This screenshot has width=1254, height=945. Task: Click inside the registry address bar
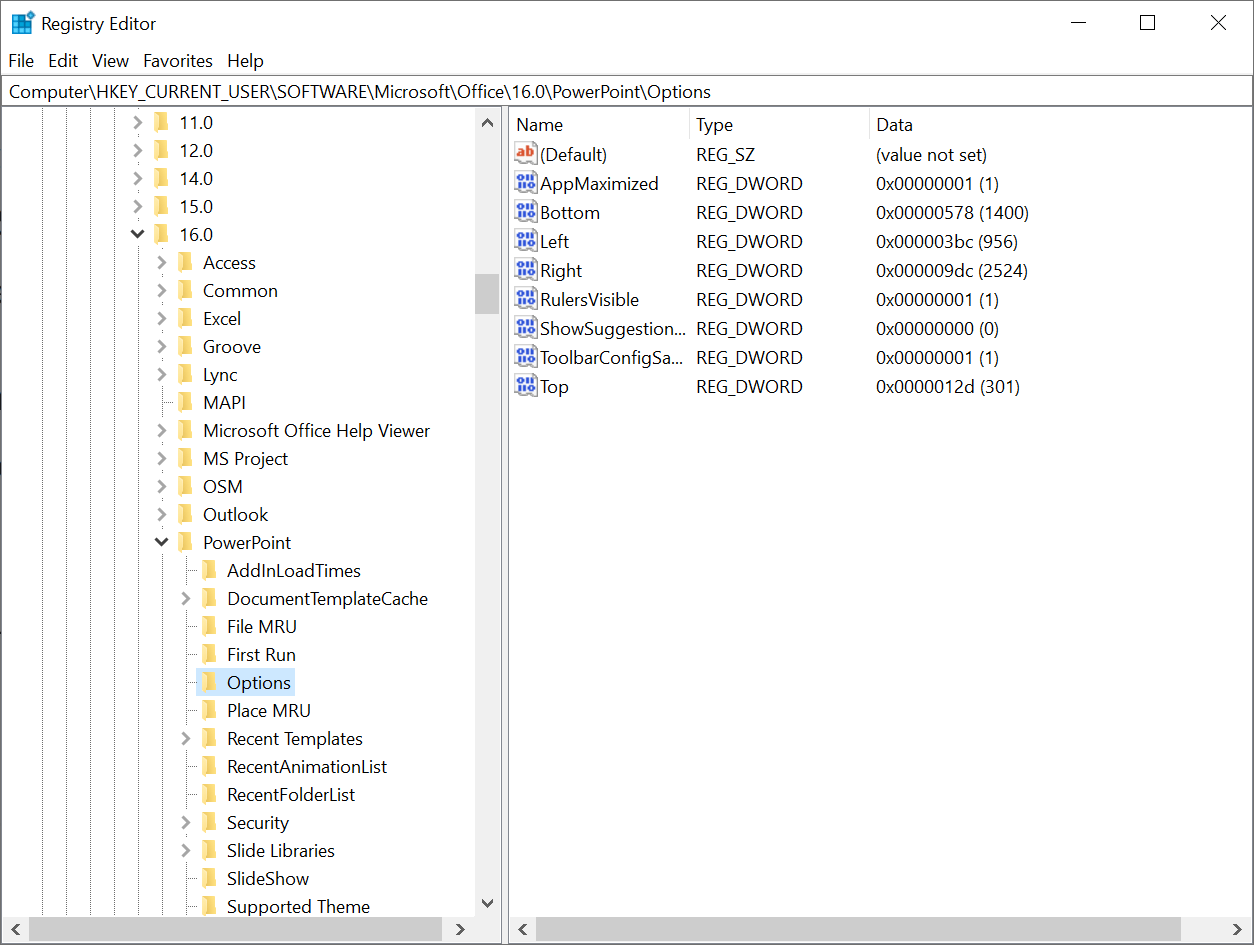400,91
